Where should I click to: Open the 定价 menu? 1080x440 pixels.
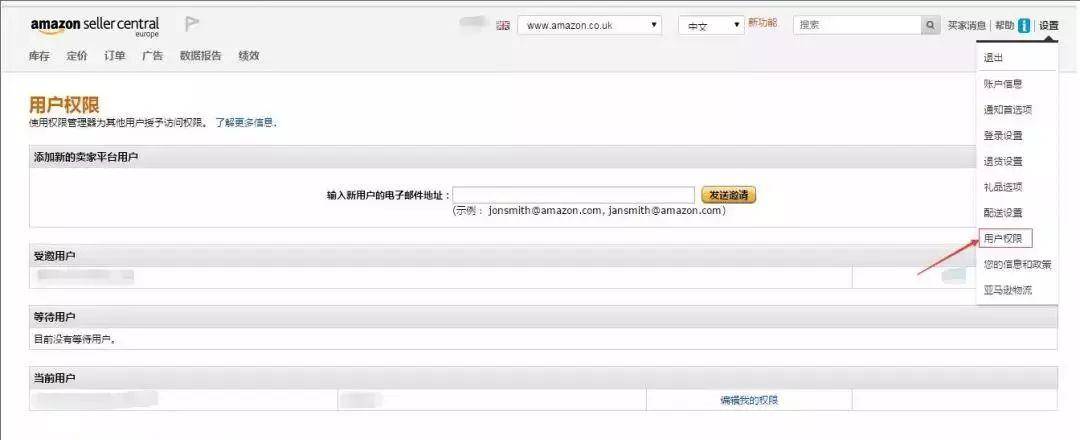point(77,56)
